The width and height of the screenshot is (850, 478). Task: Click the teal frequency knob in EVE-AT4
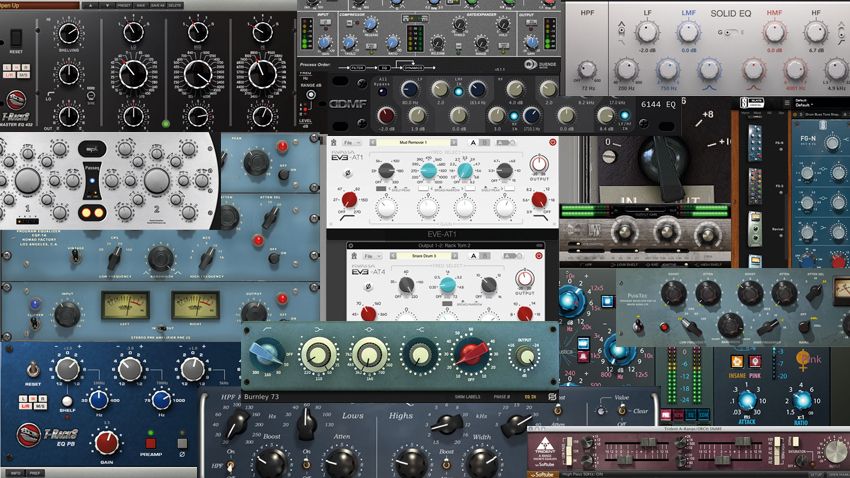pos(448,285)
